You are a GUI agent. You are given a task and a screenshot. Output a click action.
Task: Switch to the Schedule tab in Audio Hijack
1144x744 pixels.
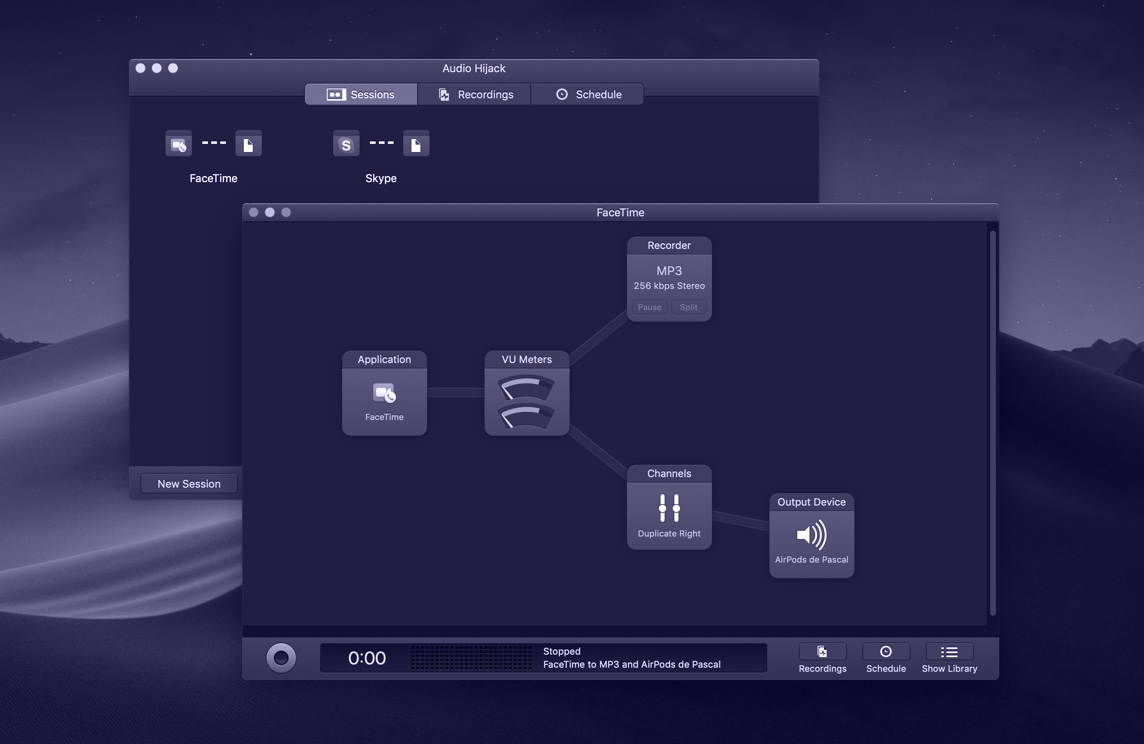pos(587,94)
